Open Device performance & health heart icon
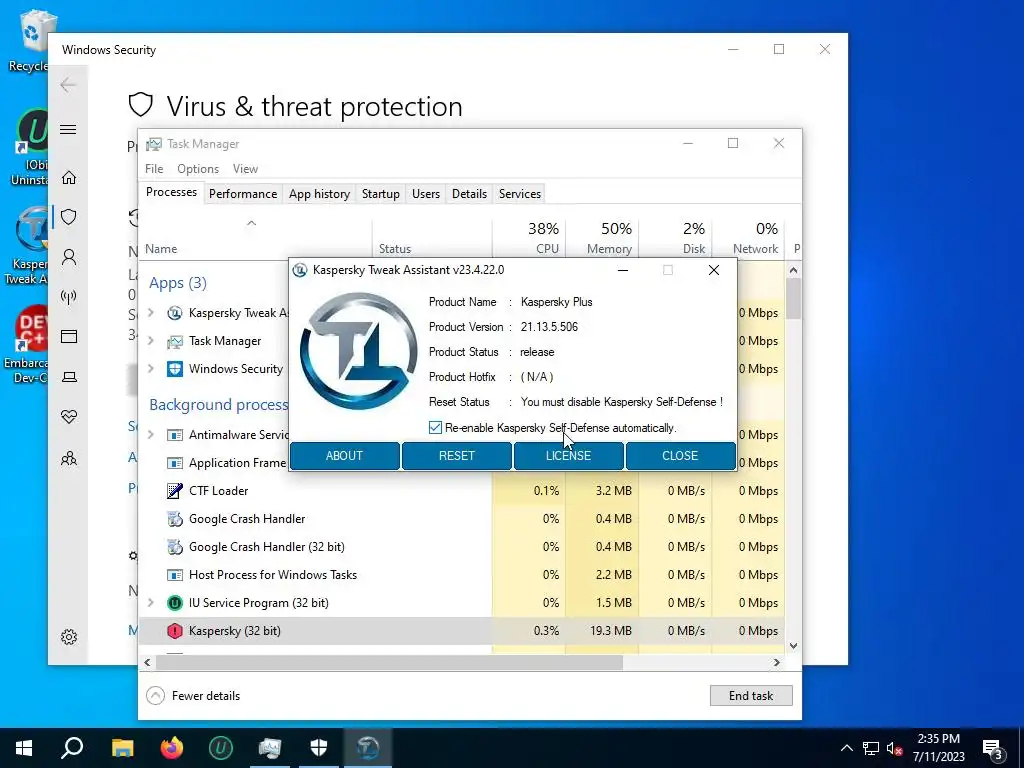The width and height of the screenshot is (1024, 768). click(69, 417)
